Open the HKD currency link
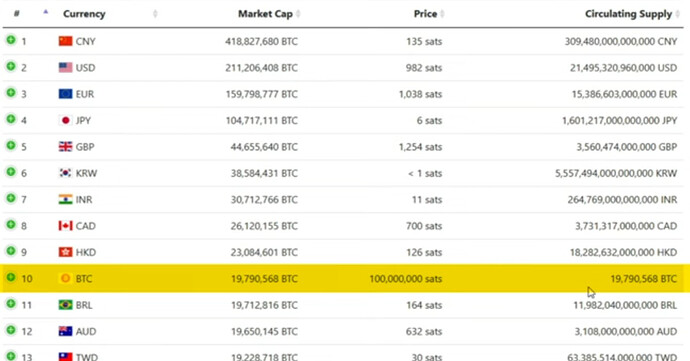This screenshot has width=690, height=361. pos(85,252)
